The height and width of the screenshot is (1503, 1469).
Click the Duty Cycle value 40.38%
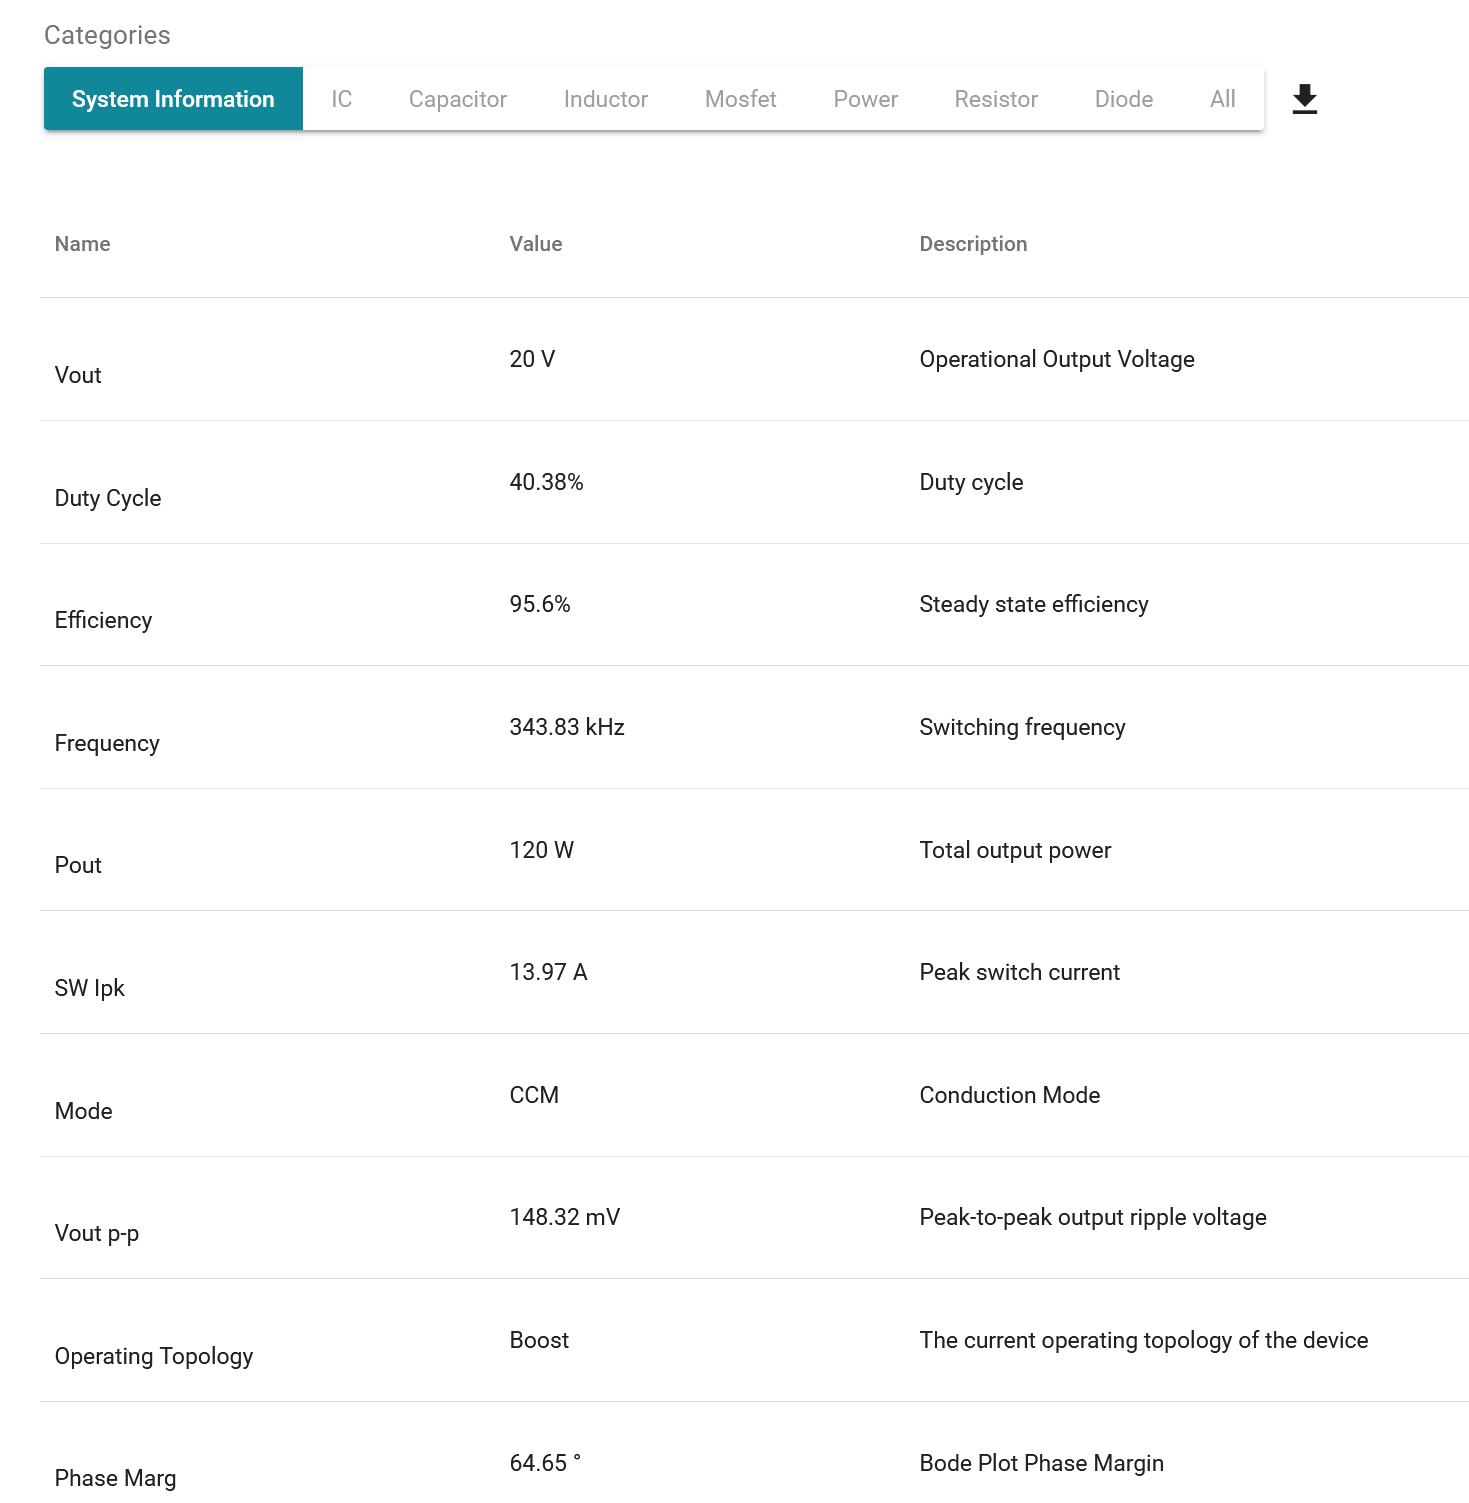coord(546,482)
